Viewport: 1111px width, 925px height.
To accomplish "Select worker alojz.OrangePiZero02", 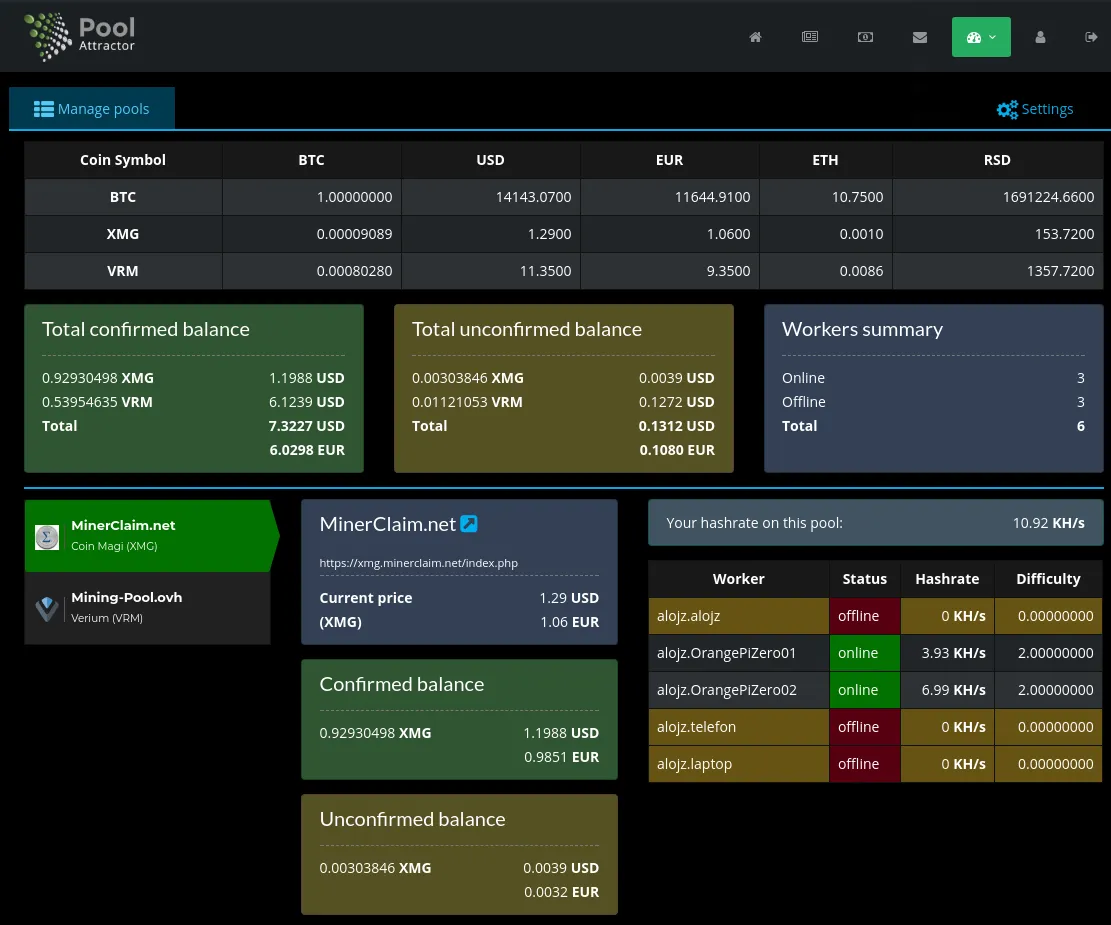I will coord(738,690).
